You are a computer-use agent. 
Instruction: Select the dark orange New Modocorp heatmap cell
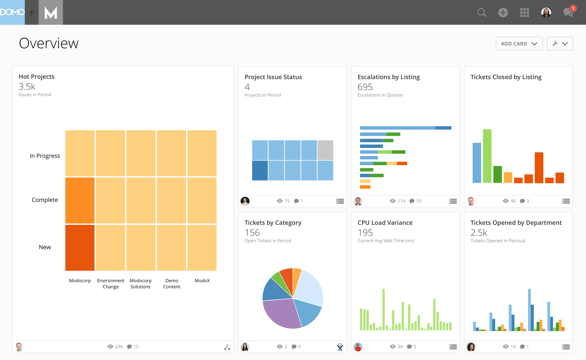pyautogui.click(x=80, y=248)
